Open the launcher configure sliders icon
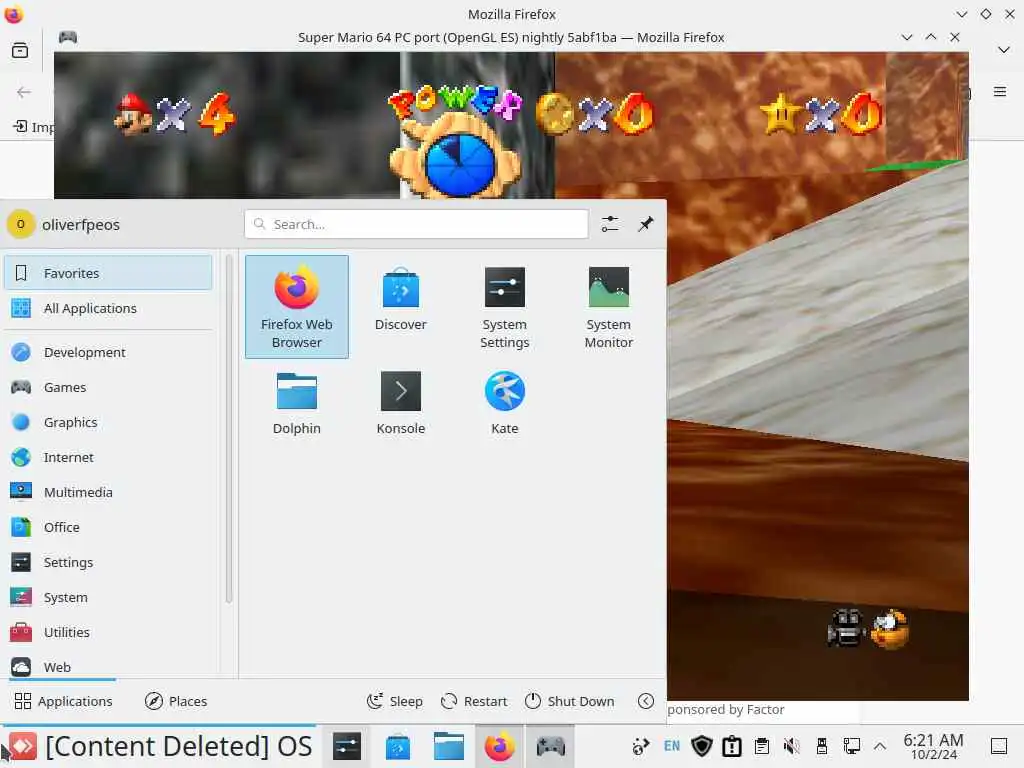This screenshot has width=1024, height=768. pyautogui.click(x=610, y=224)
